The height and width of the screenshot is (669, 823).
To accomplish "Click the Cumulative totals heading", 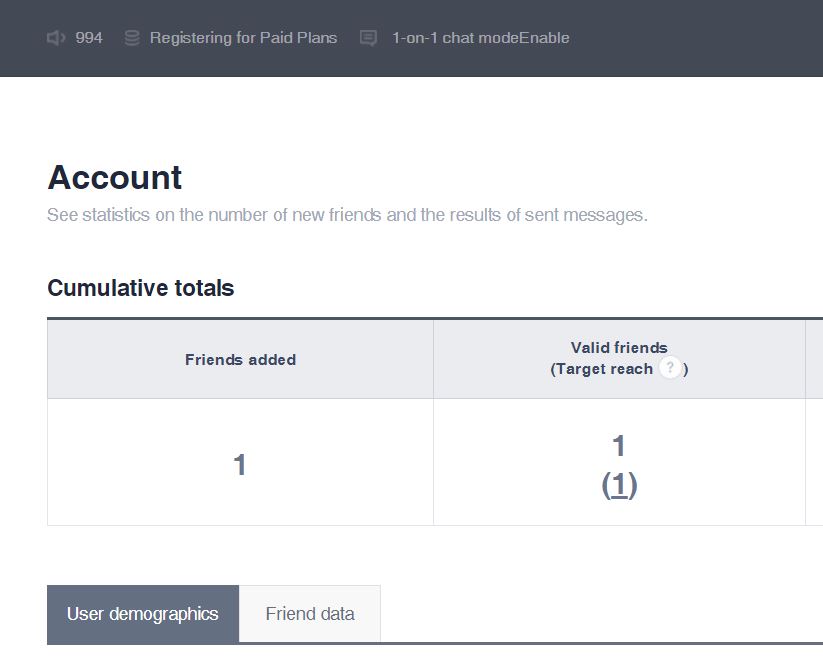I will pos(141,288).
